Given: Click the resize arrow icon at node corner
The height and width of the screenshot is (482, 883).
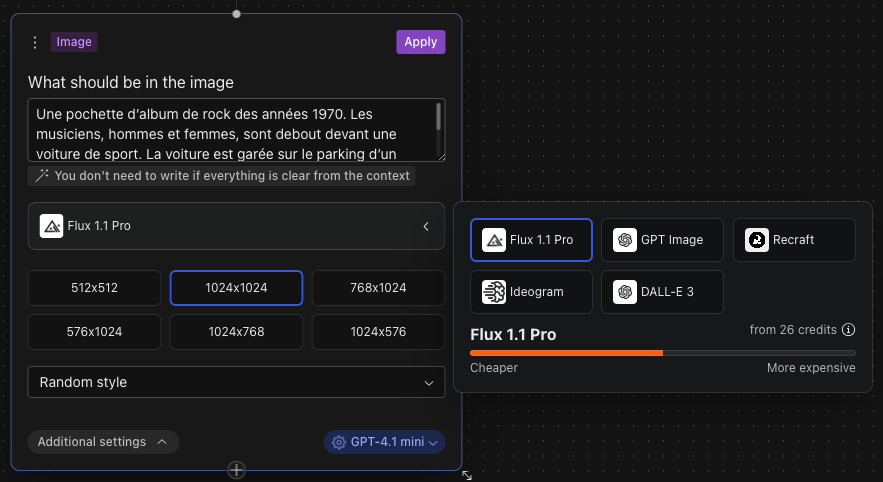Looking at the screenshot, I should click(467, 476).
